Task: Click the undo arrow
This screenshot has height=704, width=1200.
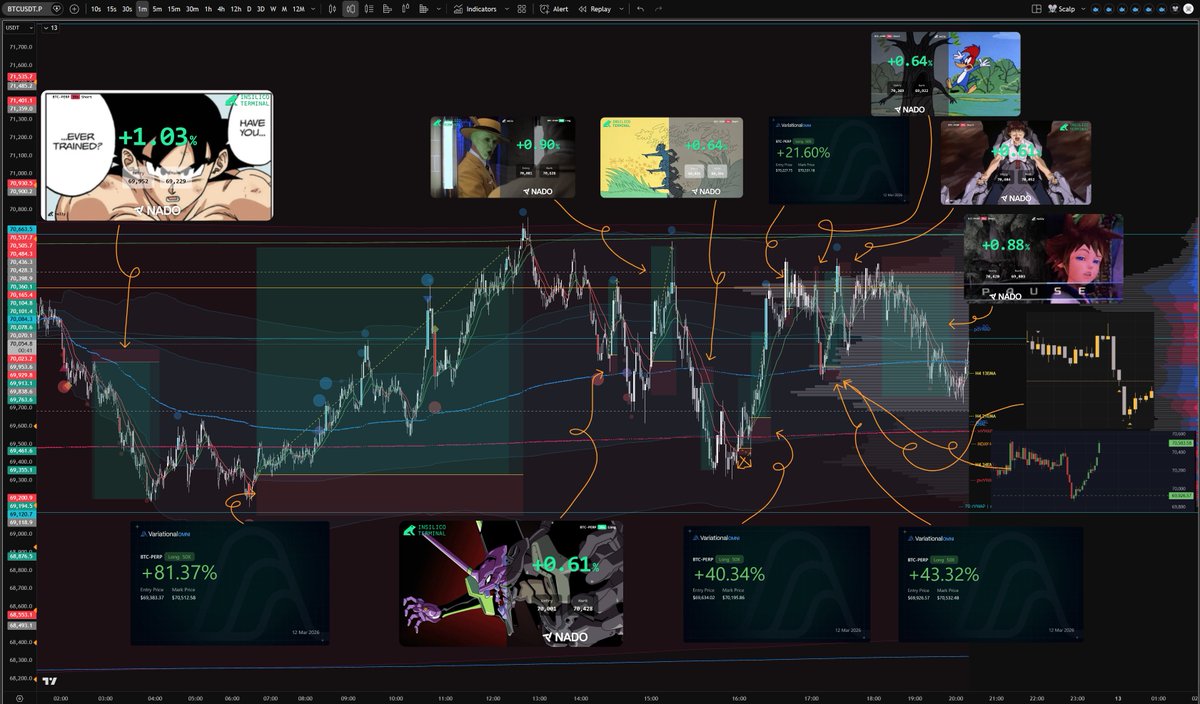Action: (640, 9)
